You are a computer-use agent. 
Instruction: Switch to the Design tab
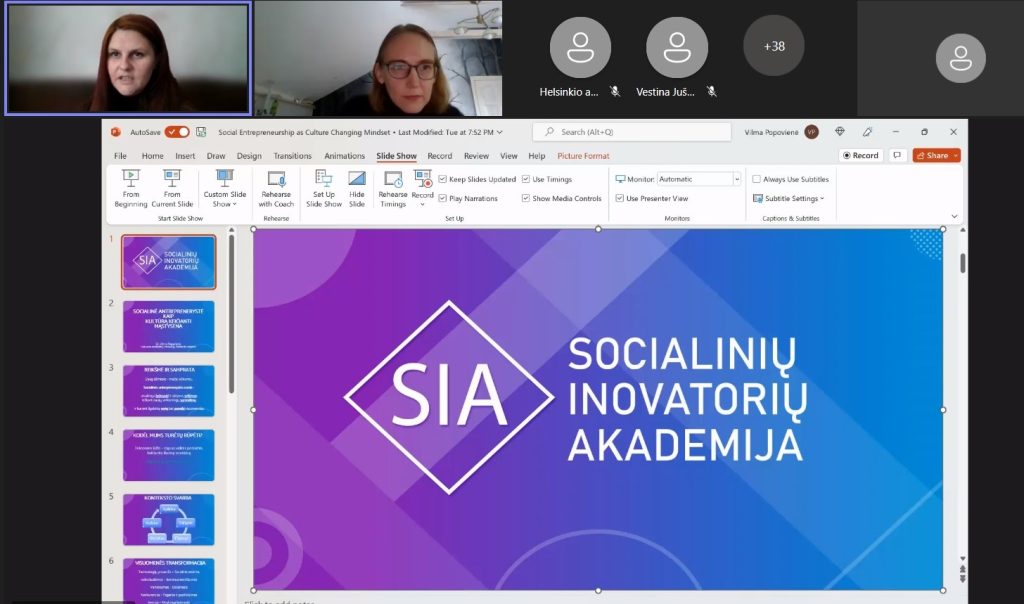(x=249, y=156)
